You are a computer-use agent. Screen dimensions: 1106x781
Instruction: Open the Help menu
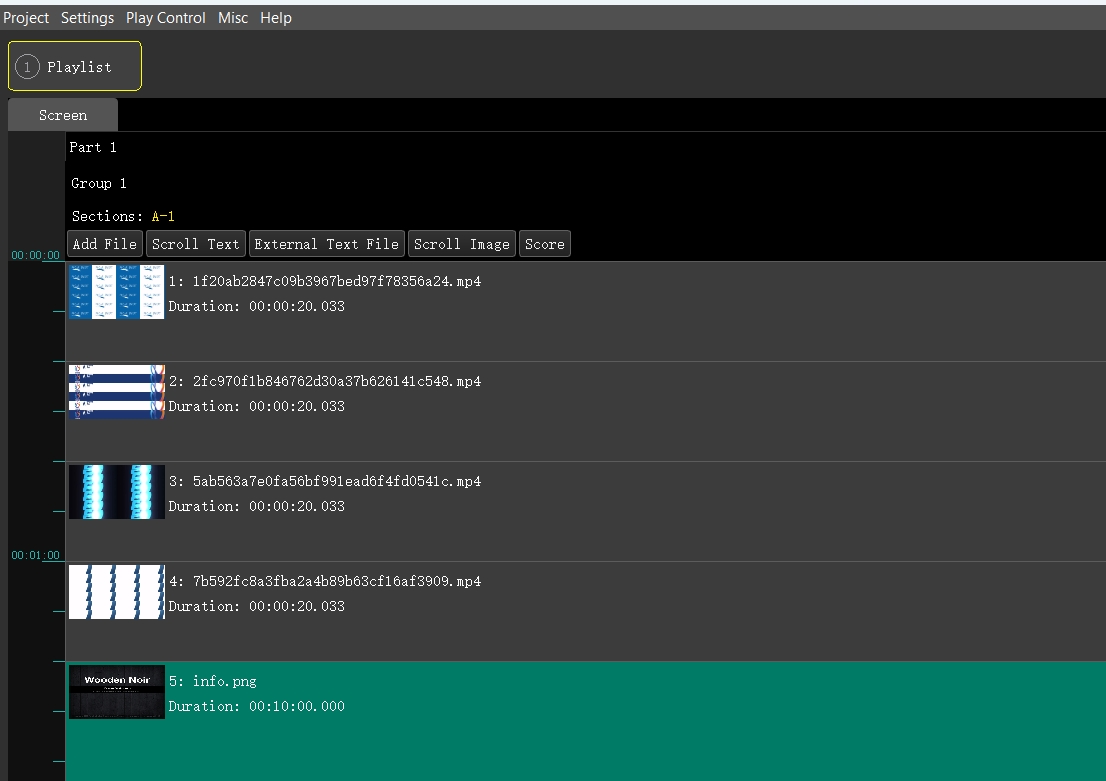point(276,18)
